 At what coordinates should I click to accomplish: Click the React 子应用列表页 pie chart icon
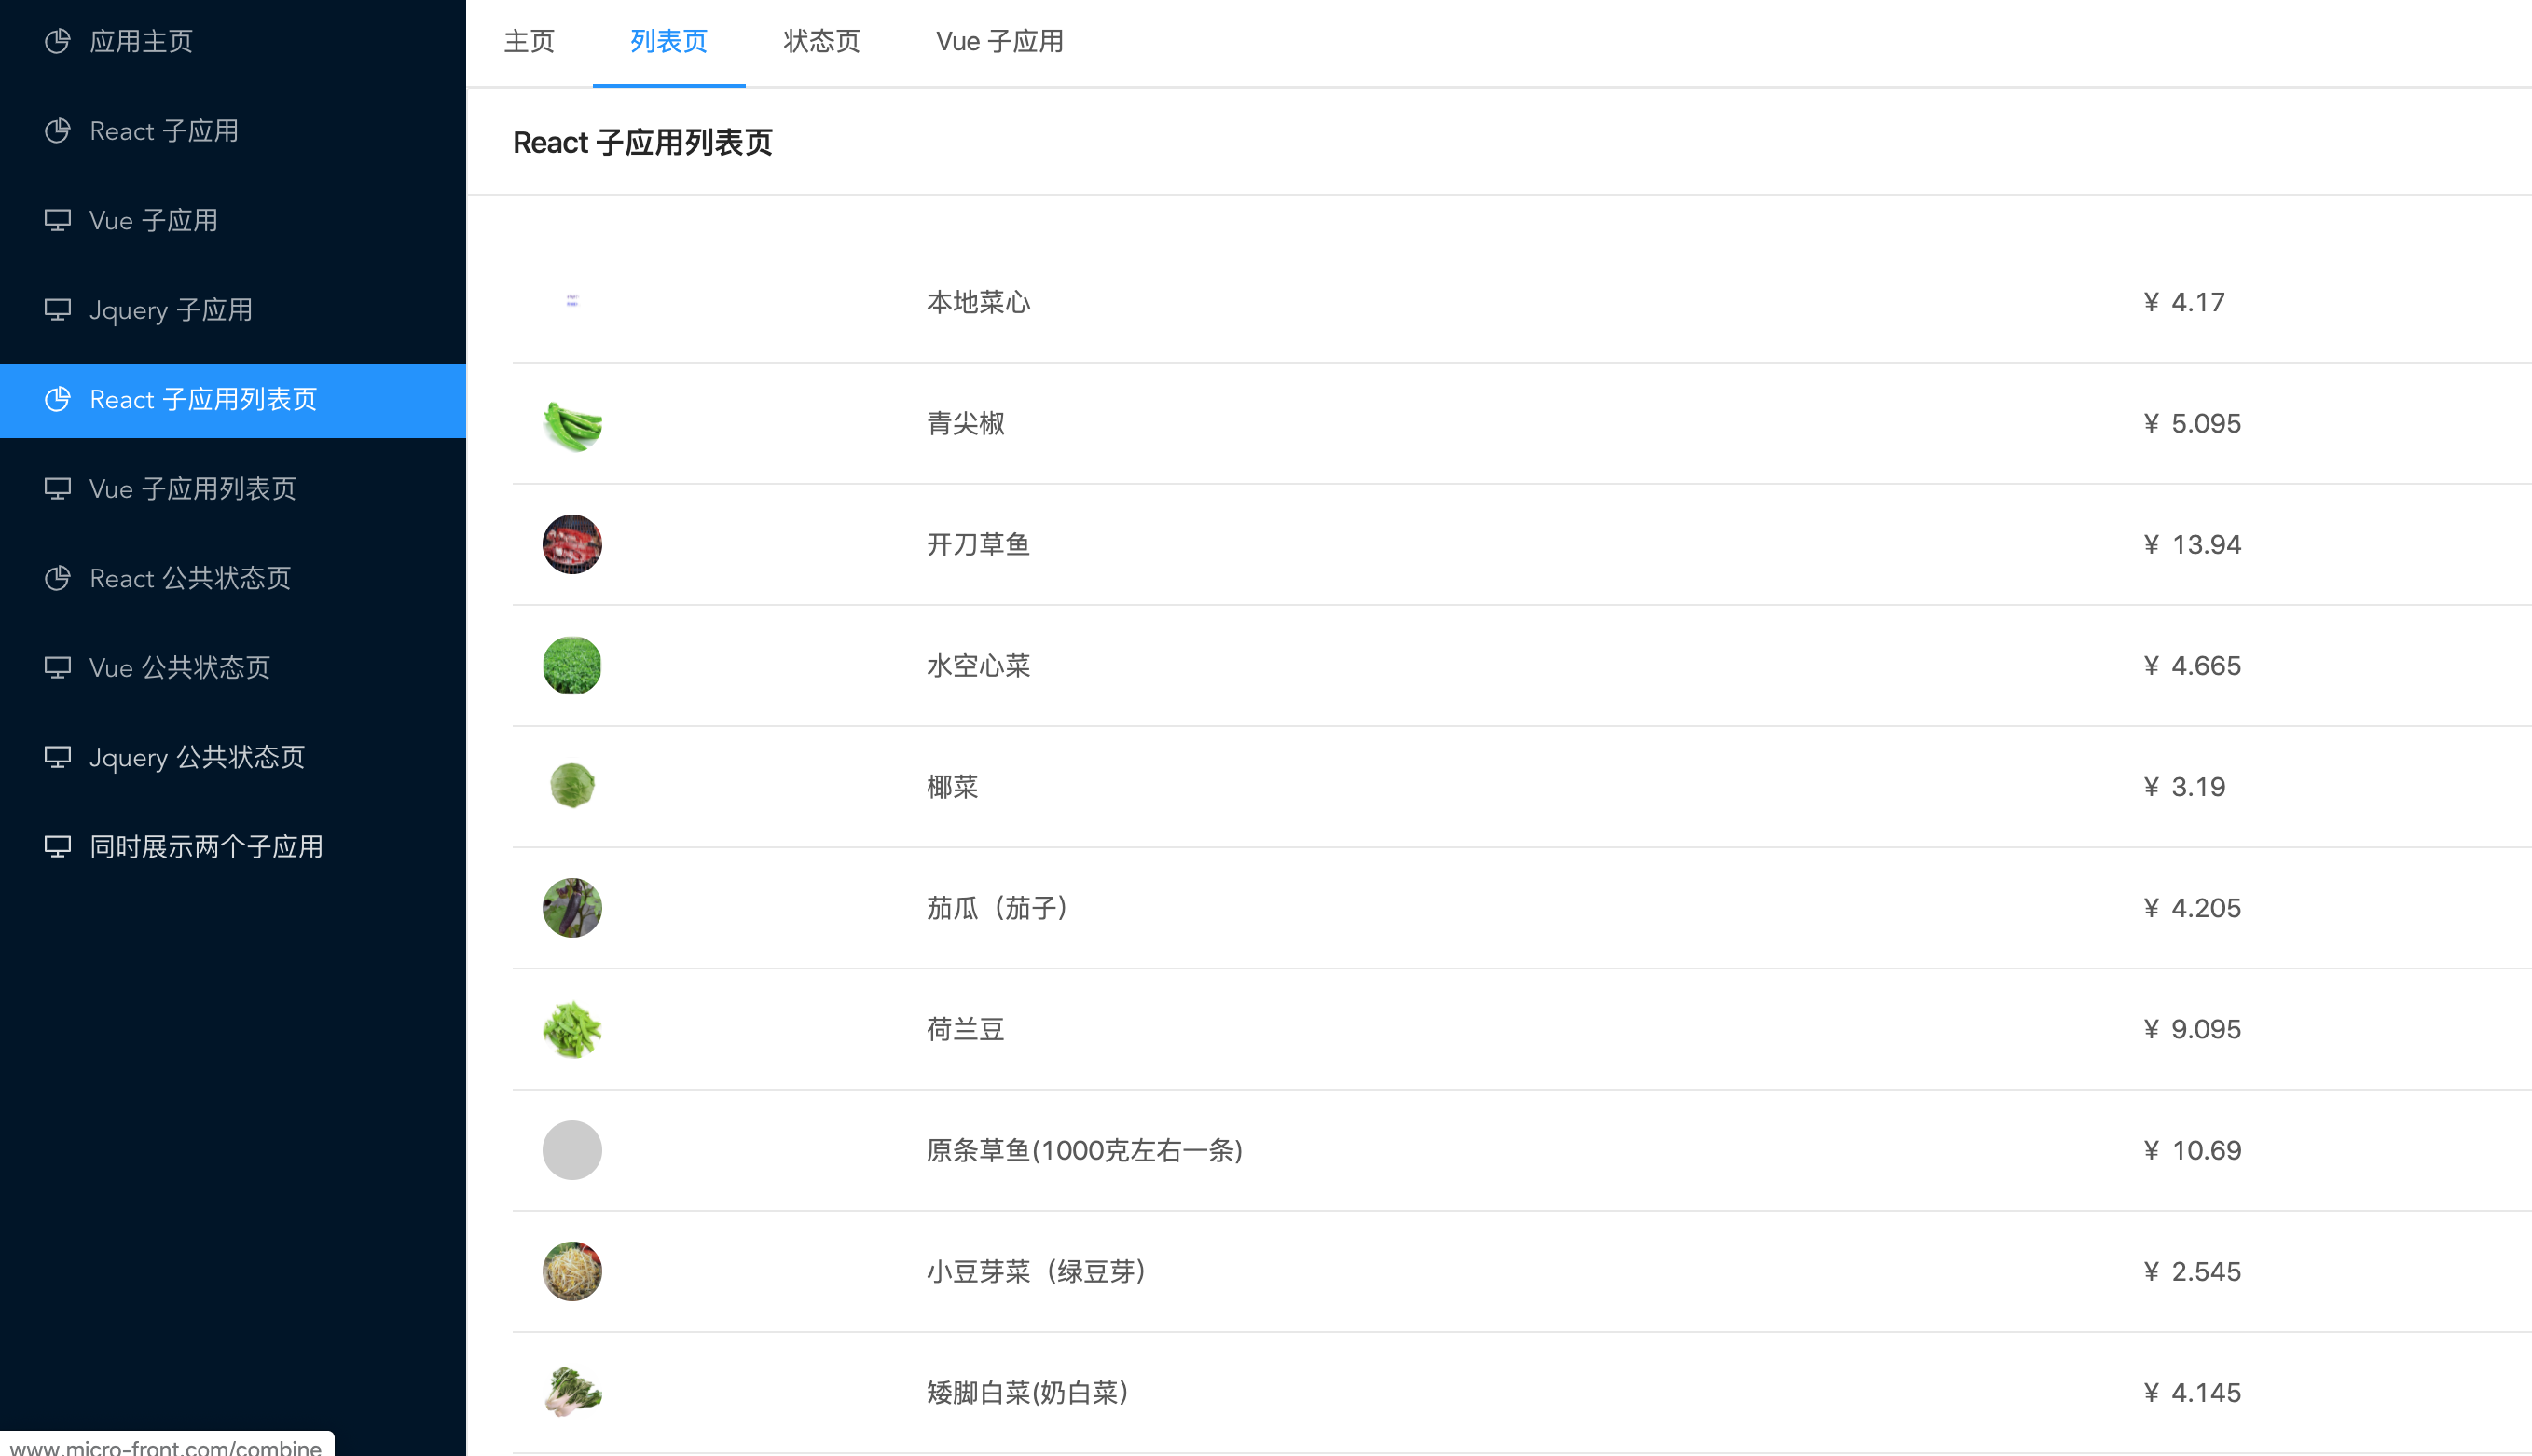click(x=58, y=399)
